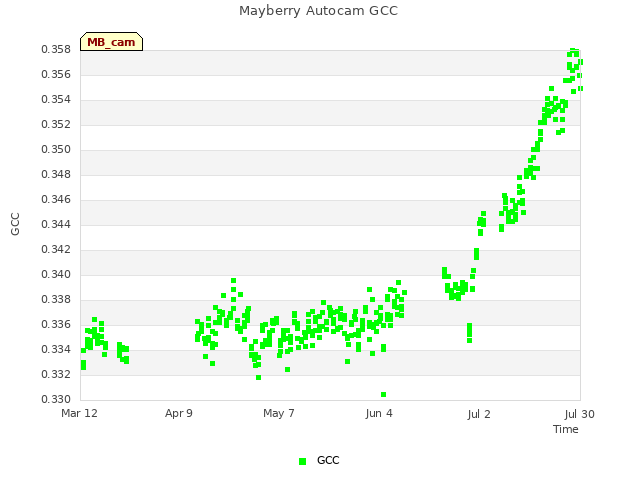Click the Jul 30 x-axis label
The width and height of the screenshot is (640, 480).
click(x=579, y=414)
